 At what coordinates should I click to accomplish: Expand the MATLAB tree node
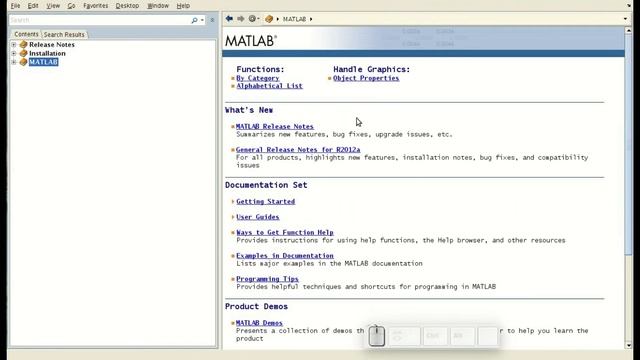tap(14, 62)
